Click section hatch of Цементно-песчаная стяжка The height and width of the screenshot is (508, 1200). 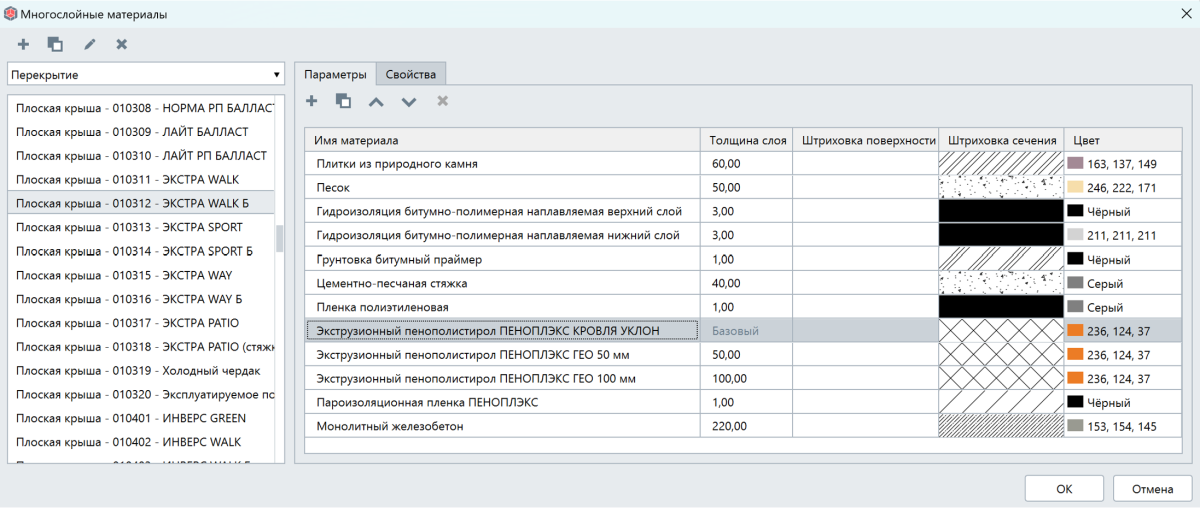(999, 283)
